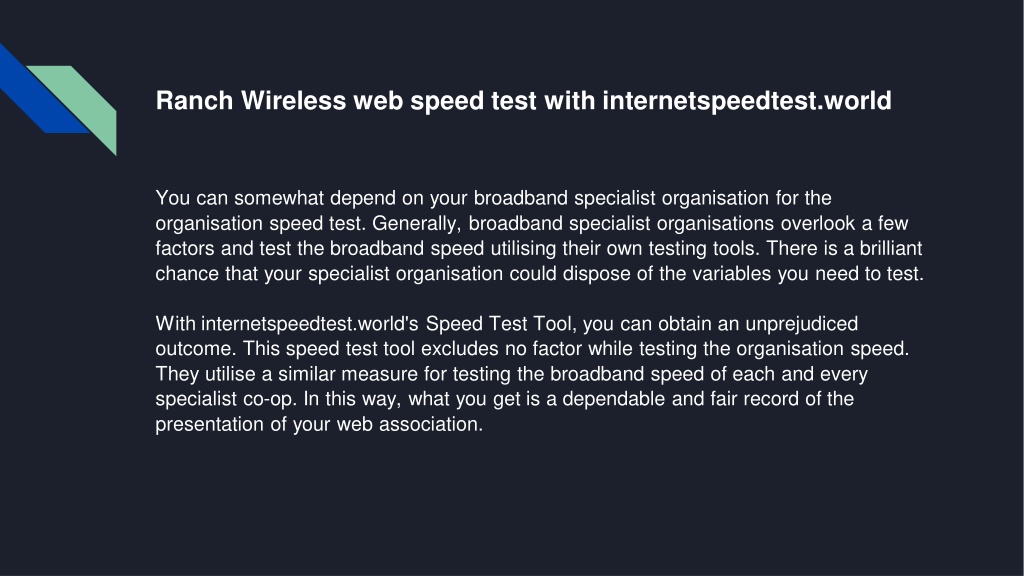
Task: Select the word 'Generally,' in first paragraph
Action: point(417,223)
